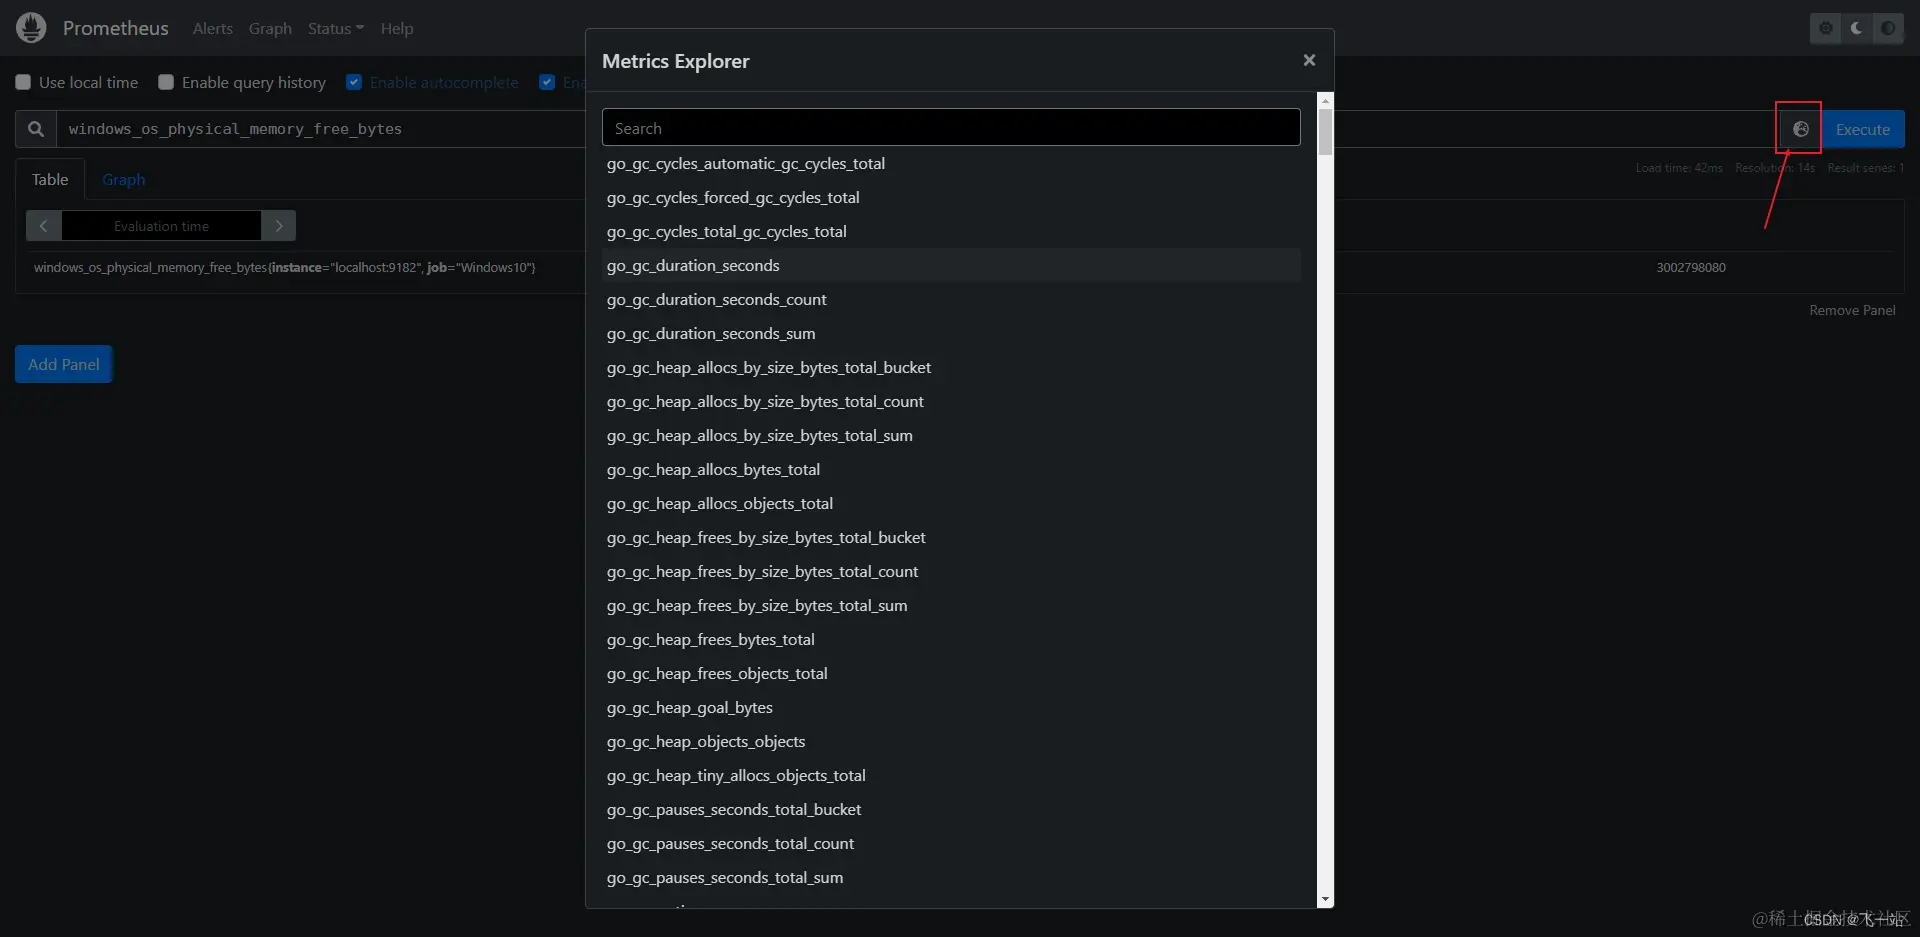
Task: Click the Add Panel button
Action: [64, 364]
